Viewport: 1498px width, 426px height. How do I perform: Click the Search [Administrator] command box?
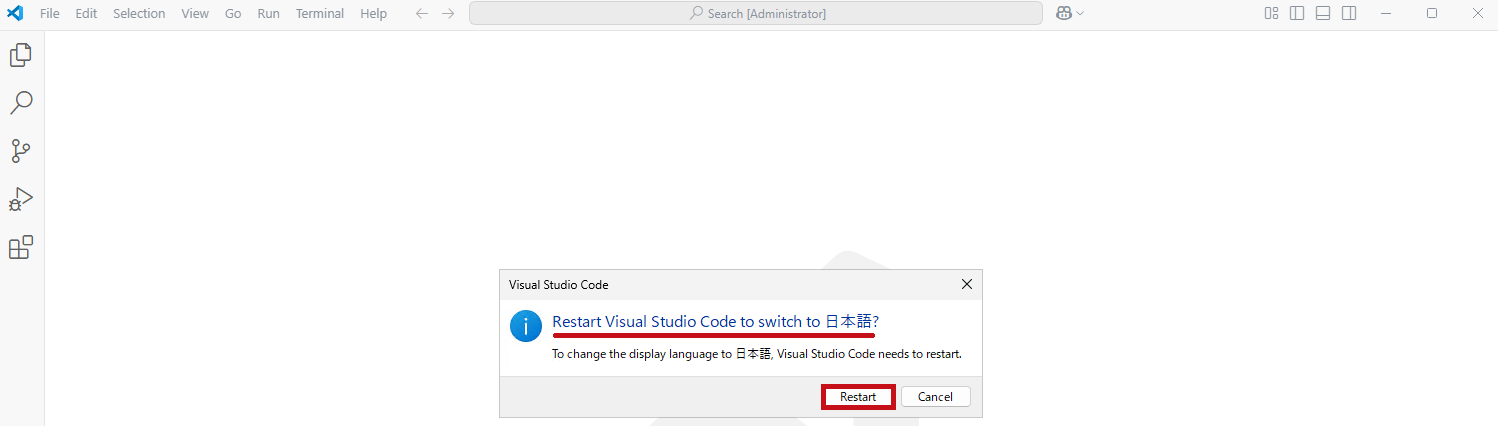click(756, 14)
